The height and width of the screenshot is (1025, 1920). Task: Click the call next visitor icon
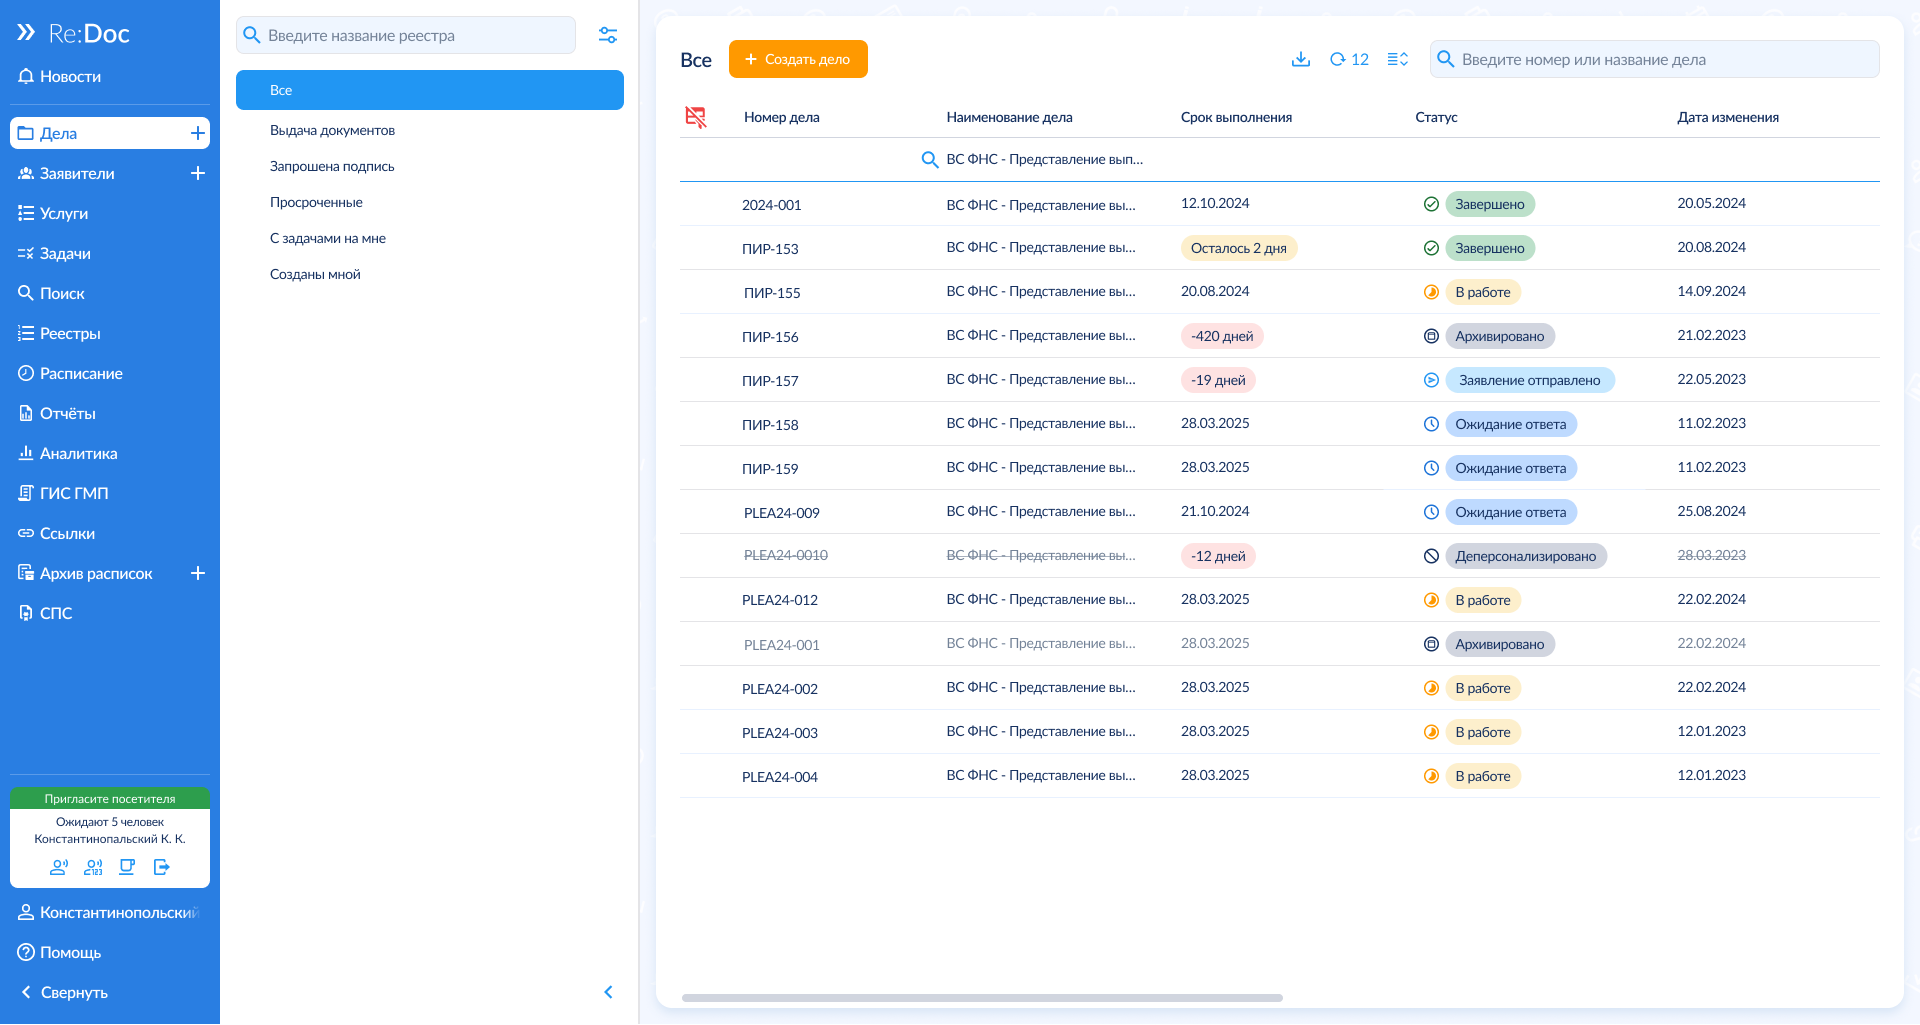tap(59, 867)
